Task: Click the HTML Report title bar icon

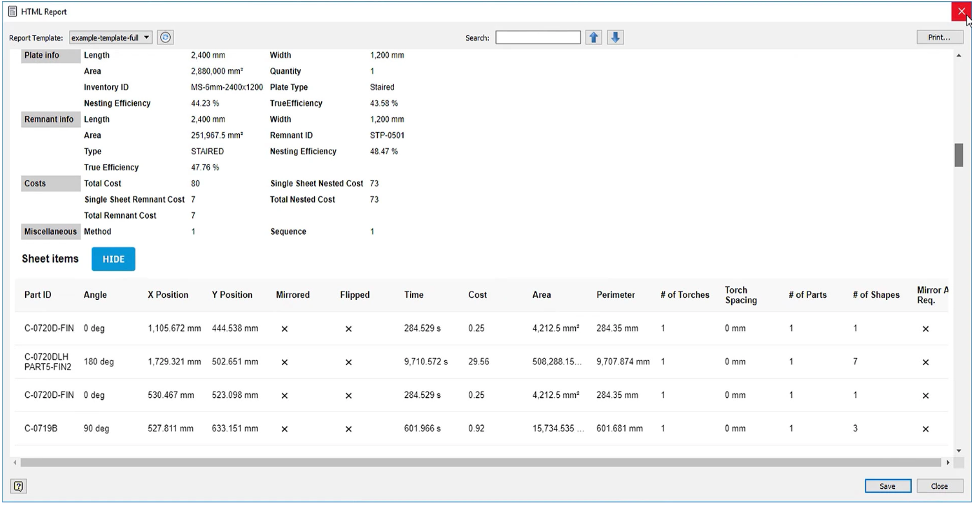Action: click(12, 11)
